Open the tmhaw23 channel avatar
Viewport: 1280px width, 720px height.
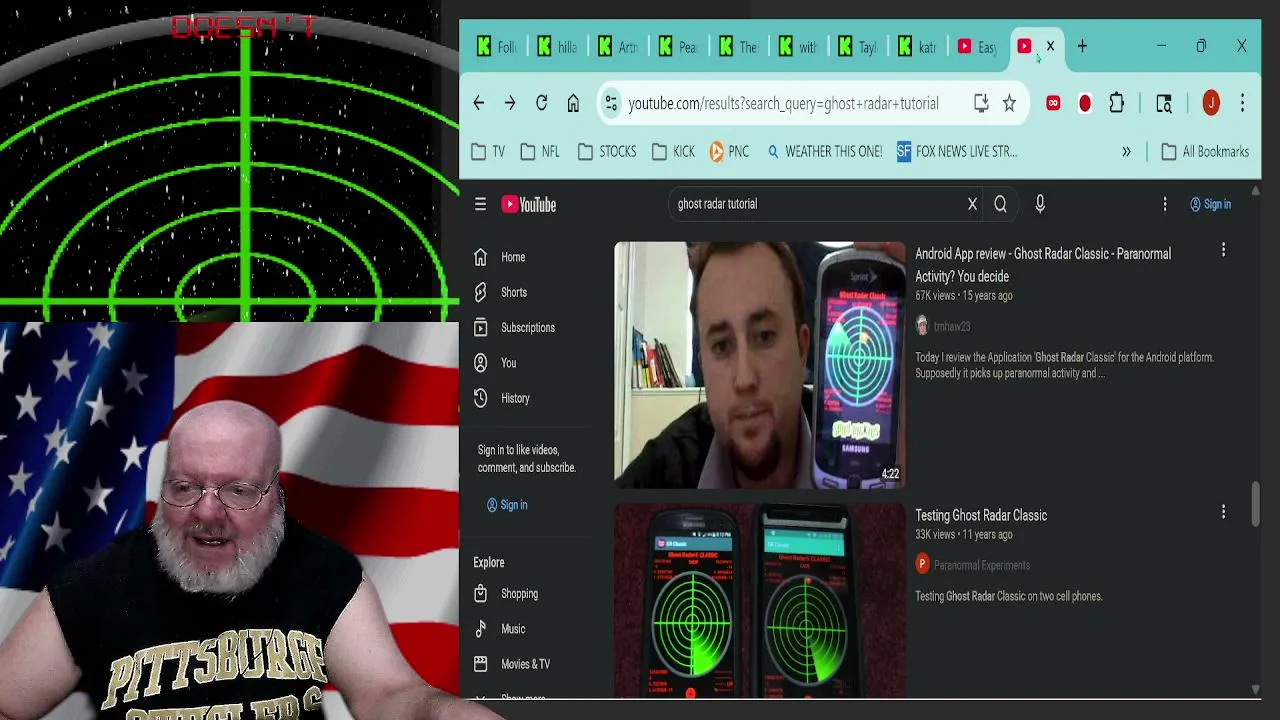coord(922,326)
